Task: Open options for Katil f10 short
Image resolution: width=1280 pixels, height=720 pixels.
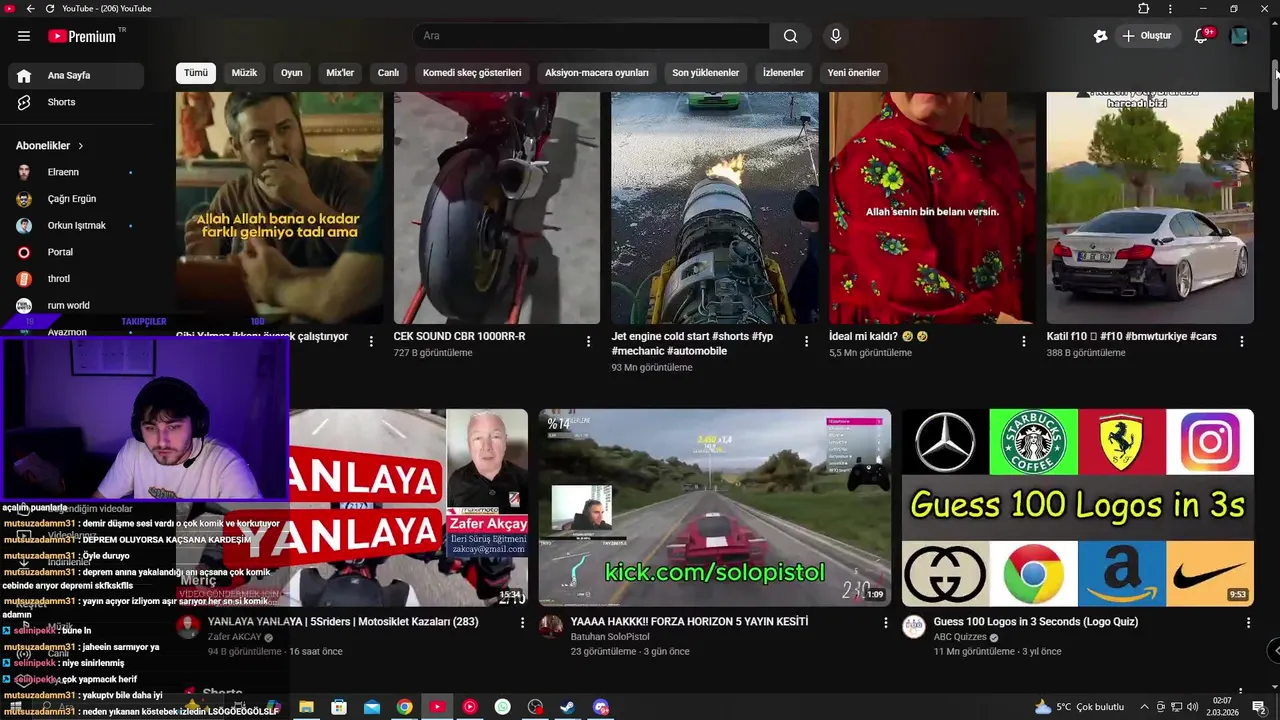Action: pyautogui.click(x=1241, y=341)
